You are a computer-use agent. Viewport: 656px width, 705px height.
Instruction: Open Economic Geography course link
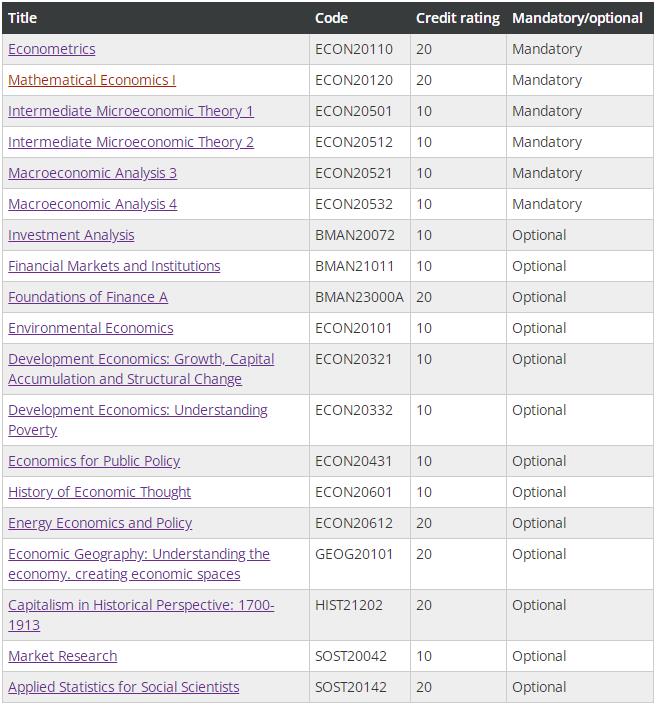pyautogui.click(x=139, y=564)
